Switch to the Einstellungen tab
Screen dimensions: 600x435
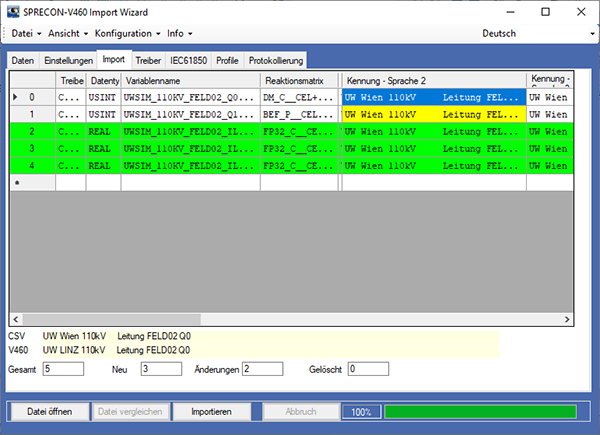68,60
